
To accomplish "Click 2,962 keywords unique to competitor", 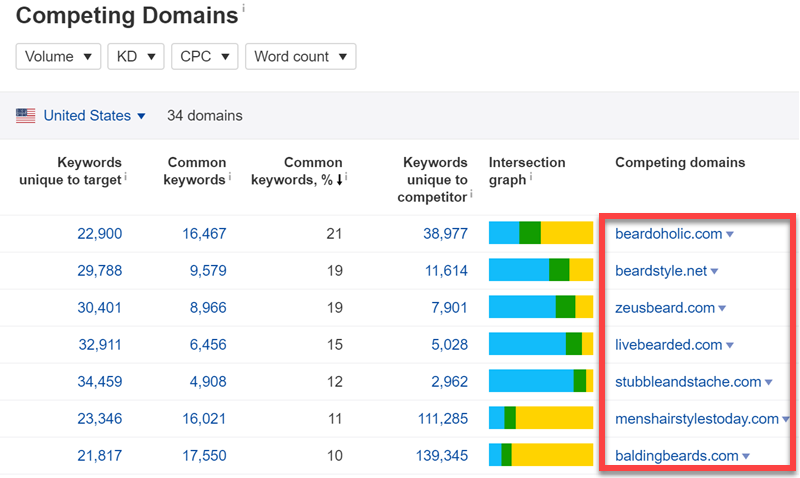I will click(x=449, y=382).
